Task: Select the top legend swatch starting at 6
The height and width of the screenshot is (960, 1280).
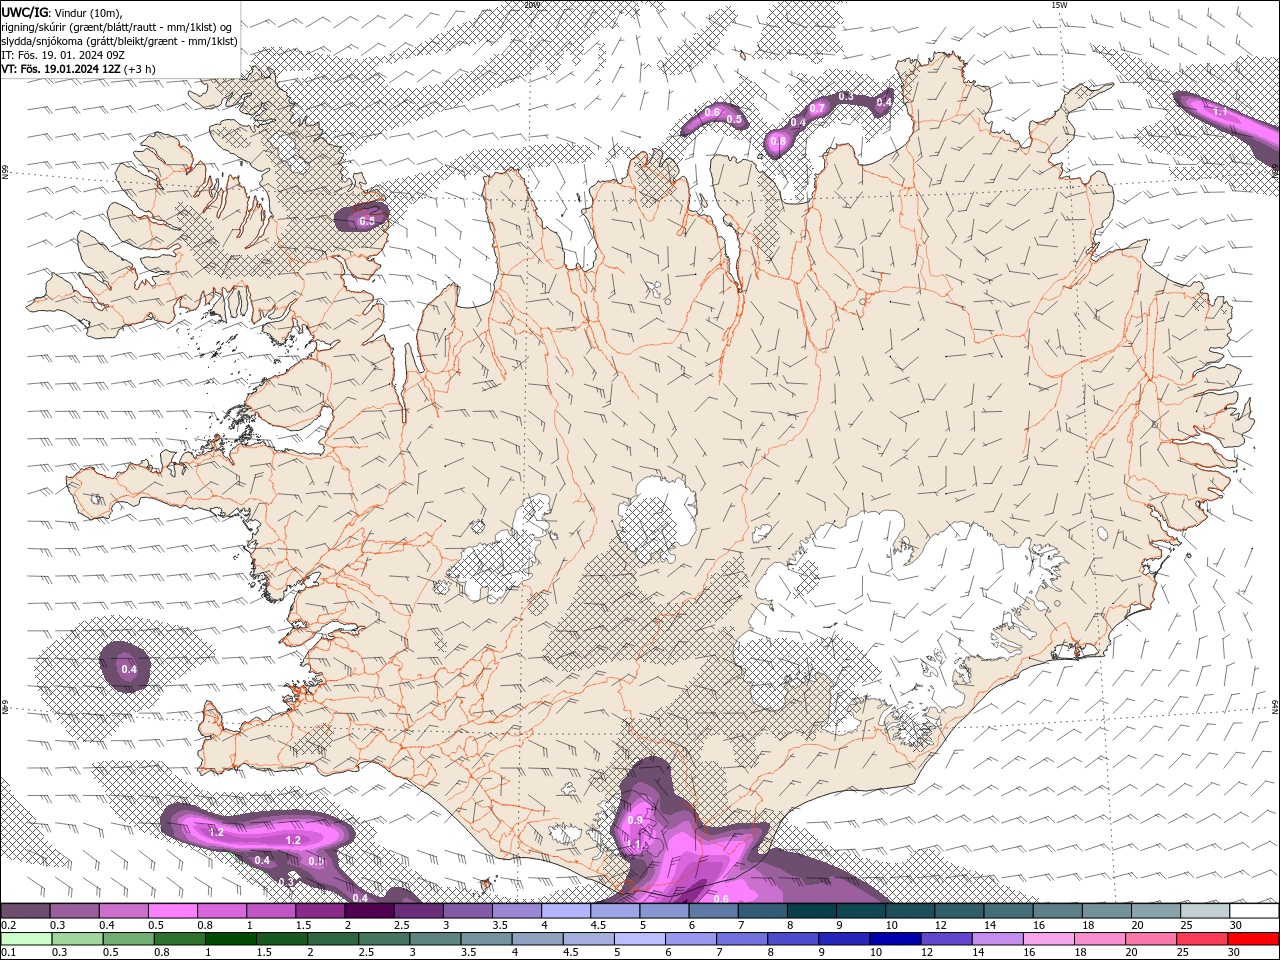Action: 713,911
